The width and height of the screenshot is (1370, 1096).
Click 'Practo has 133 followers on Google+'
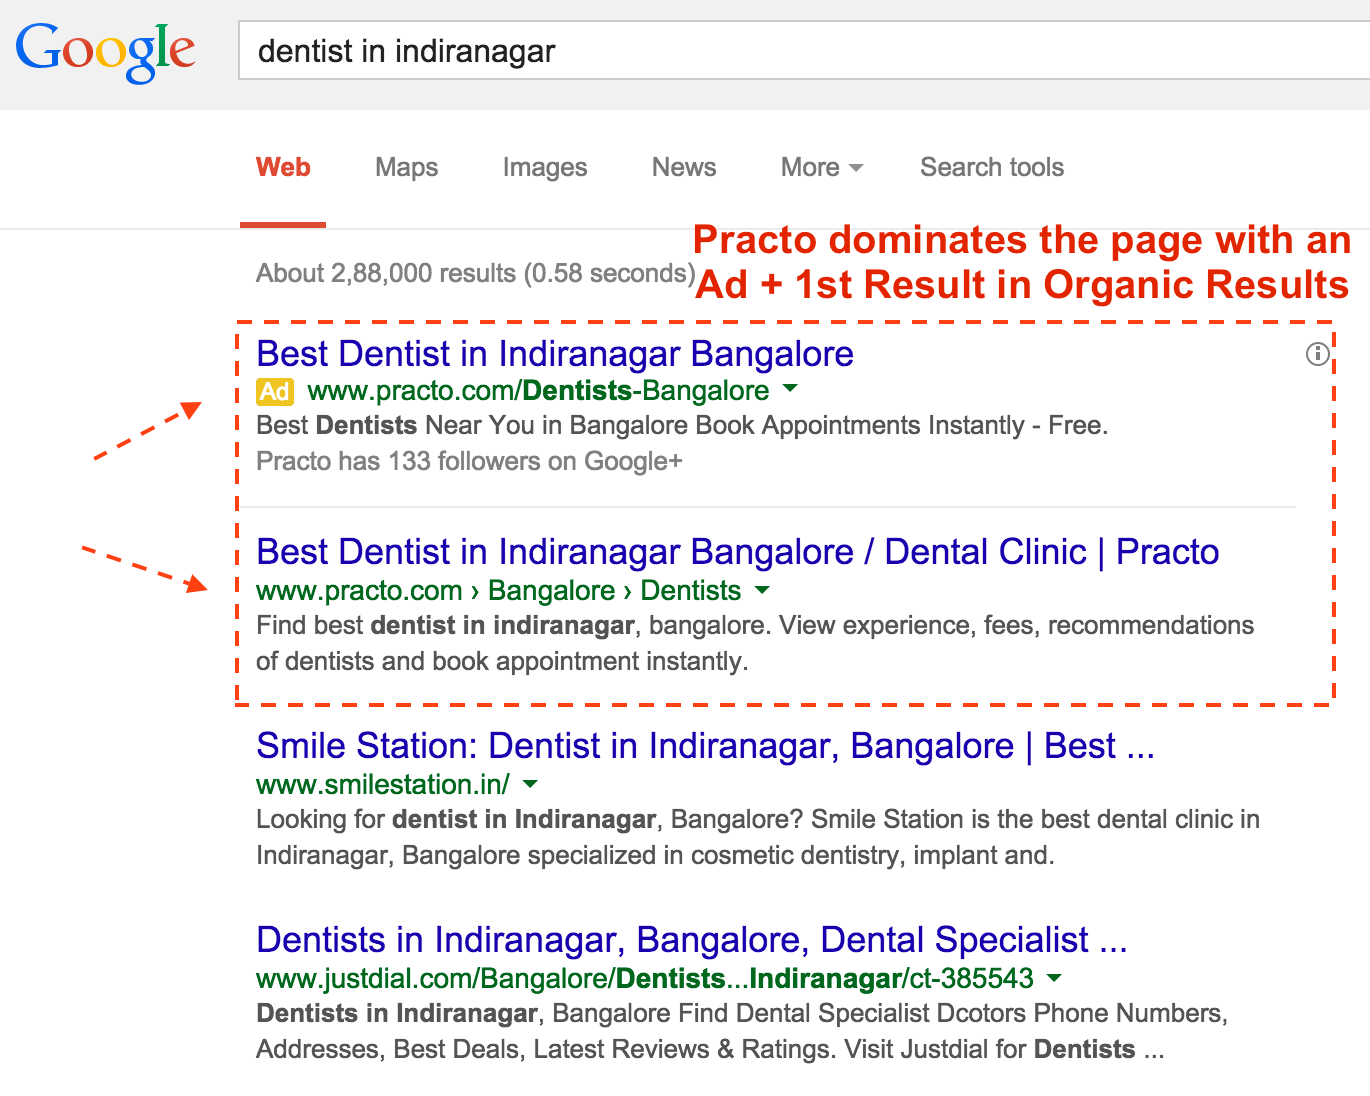coord(469,461)
